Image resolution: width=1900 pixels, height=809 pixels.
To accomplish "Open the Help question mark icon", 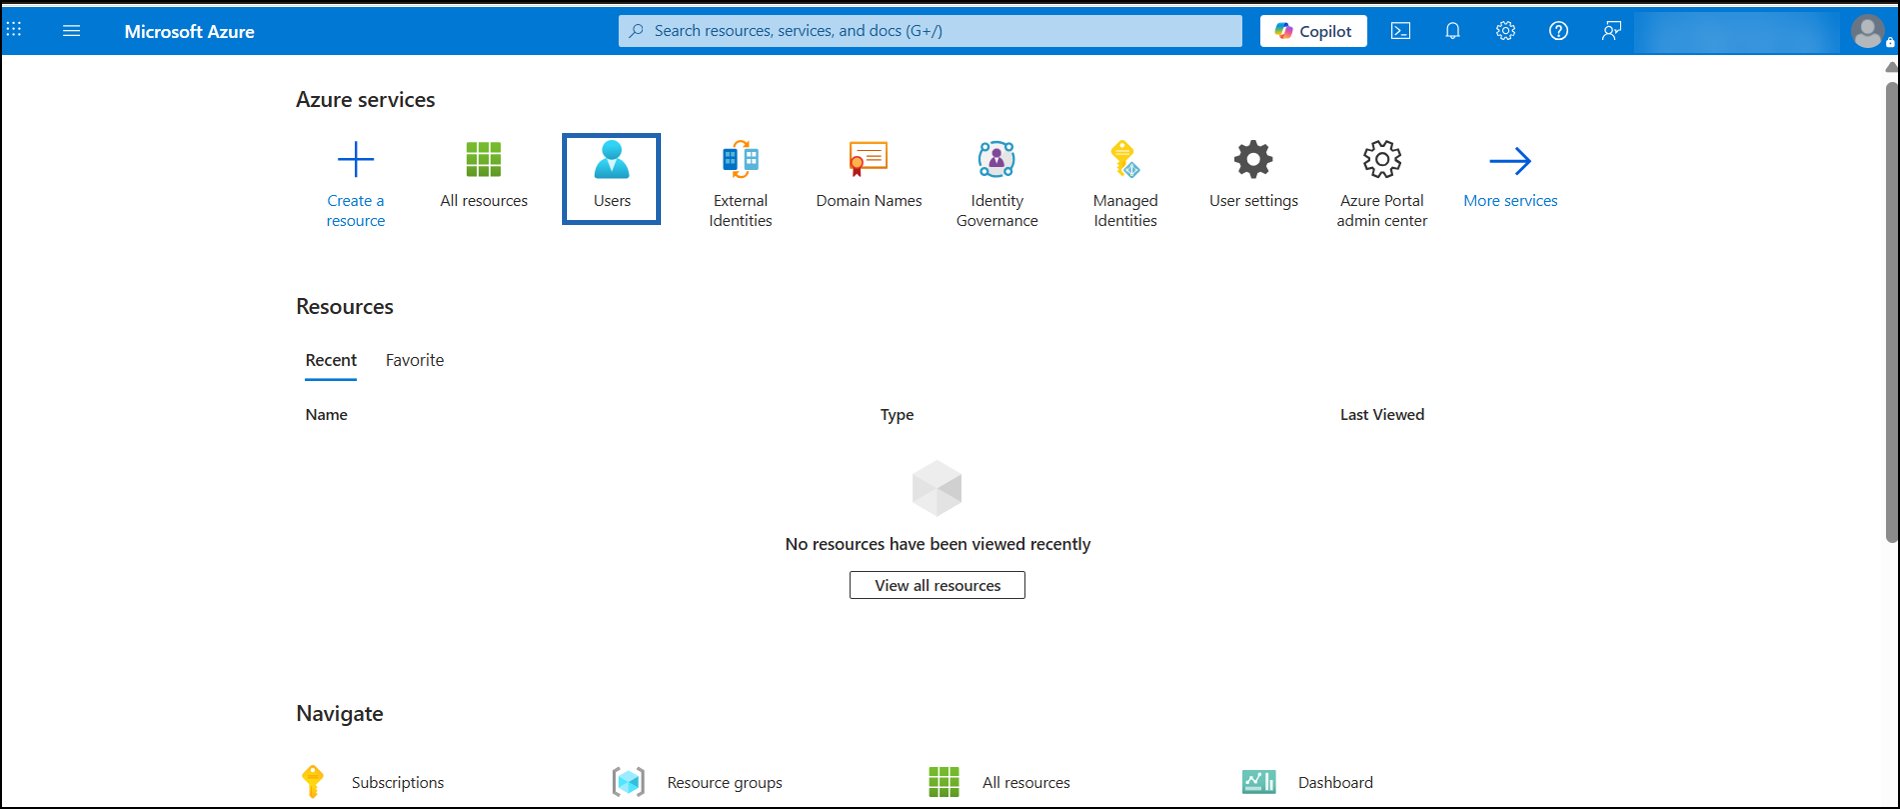I will coord(1558,31).
